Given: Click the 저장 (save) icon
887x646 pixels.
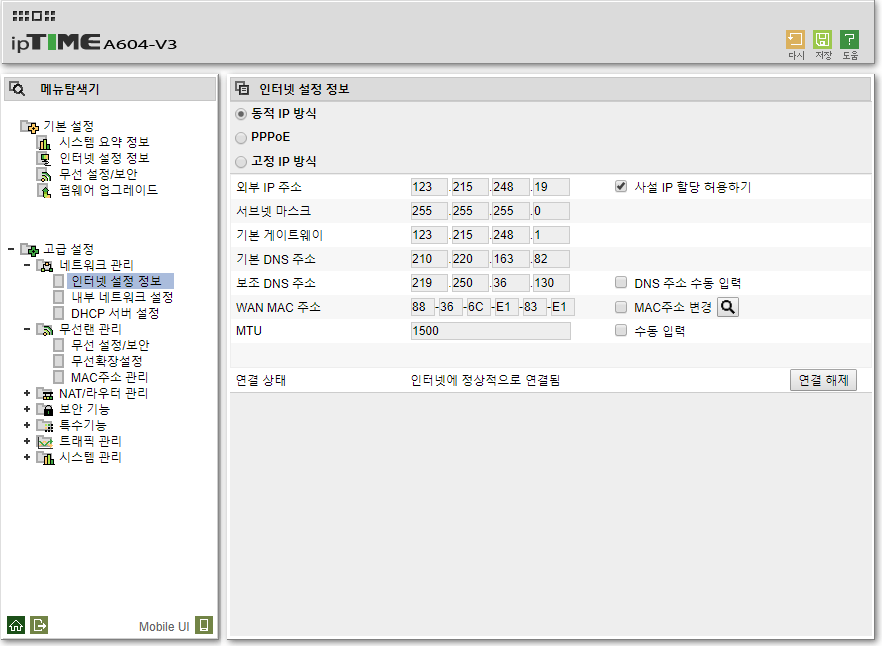Looking at the screenshot, I should [x=823, y=40].
